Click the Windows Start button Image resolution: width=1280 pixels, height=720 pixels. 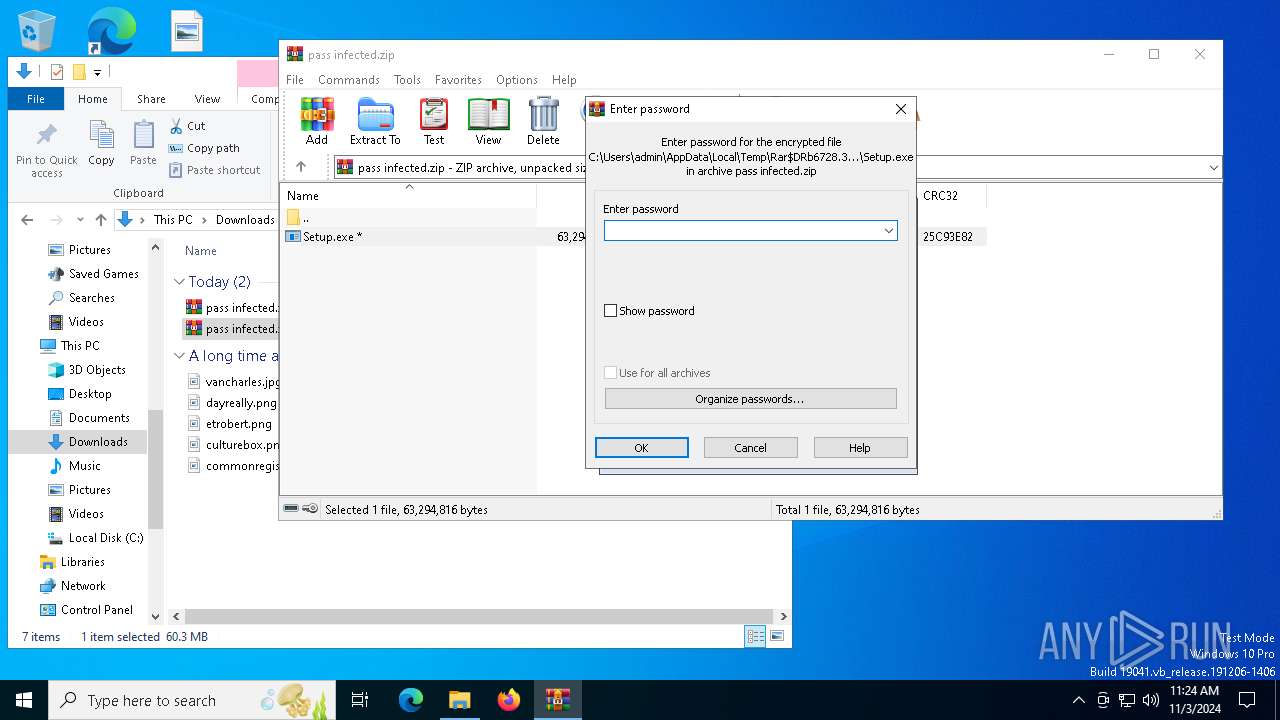pos(24,700)
